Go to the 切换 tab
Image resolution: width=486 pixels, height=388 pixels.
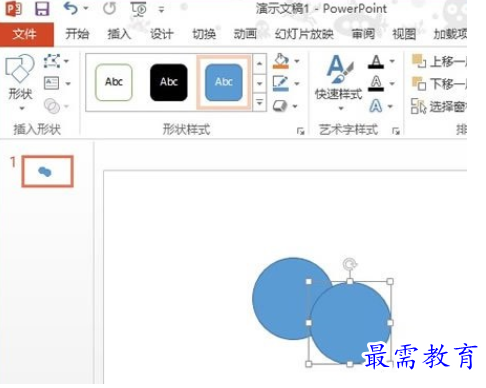(204, 34)
